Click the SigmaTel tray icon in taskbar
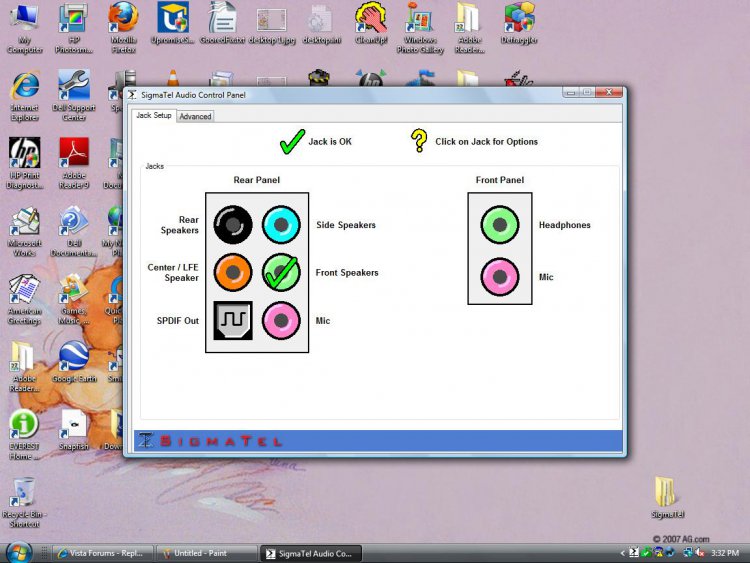 [x=634, y=552]
